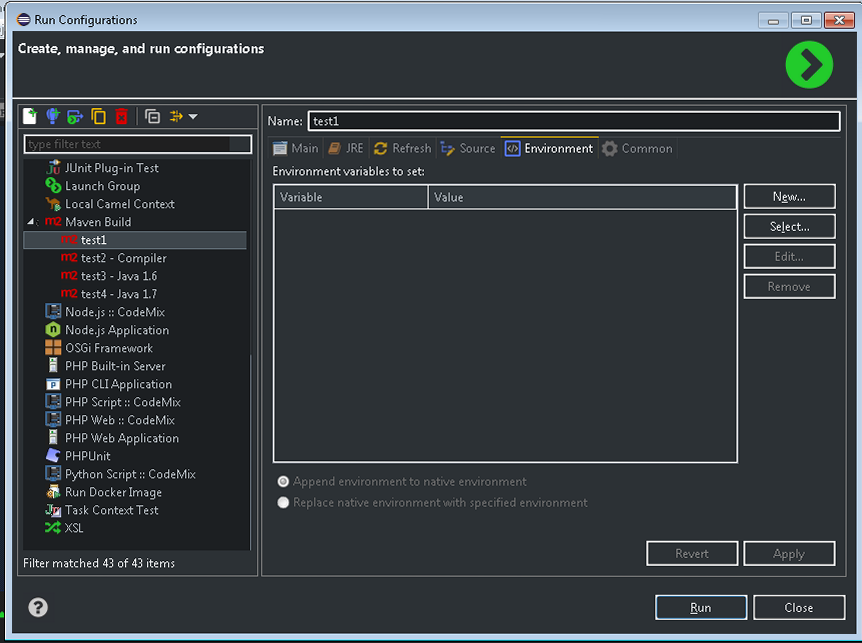Select Replace native environment with specified environment
The image size is (862, 643).
[x=284, y=503]
